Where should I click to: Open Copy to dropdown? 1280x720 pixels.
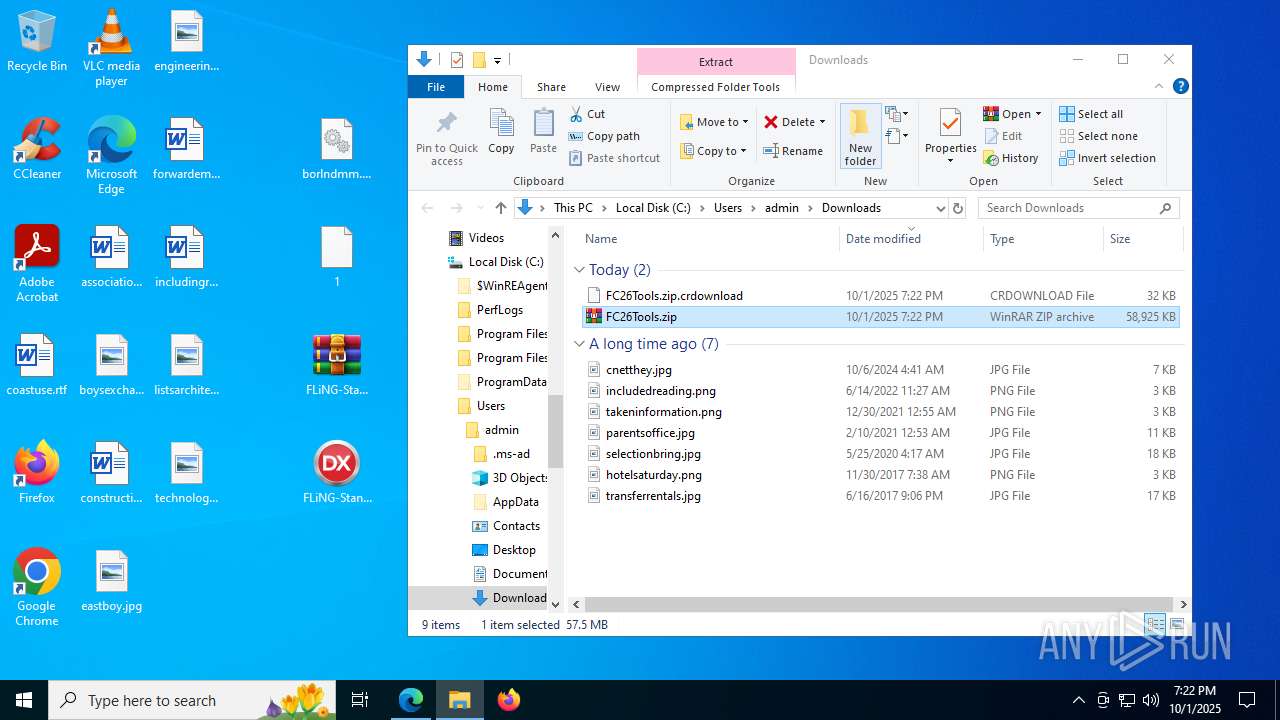(714, 151)
